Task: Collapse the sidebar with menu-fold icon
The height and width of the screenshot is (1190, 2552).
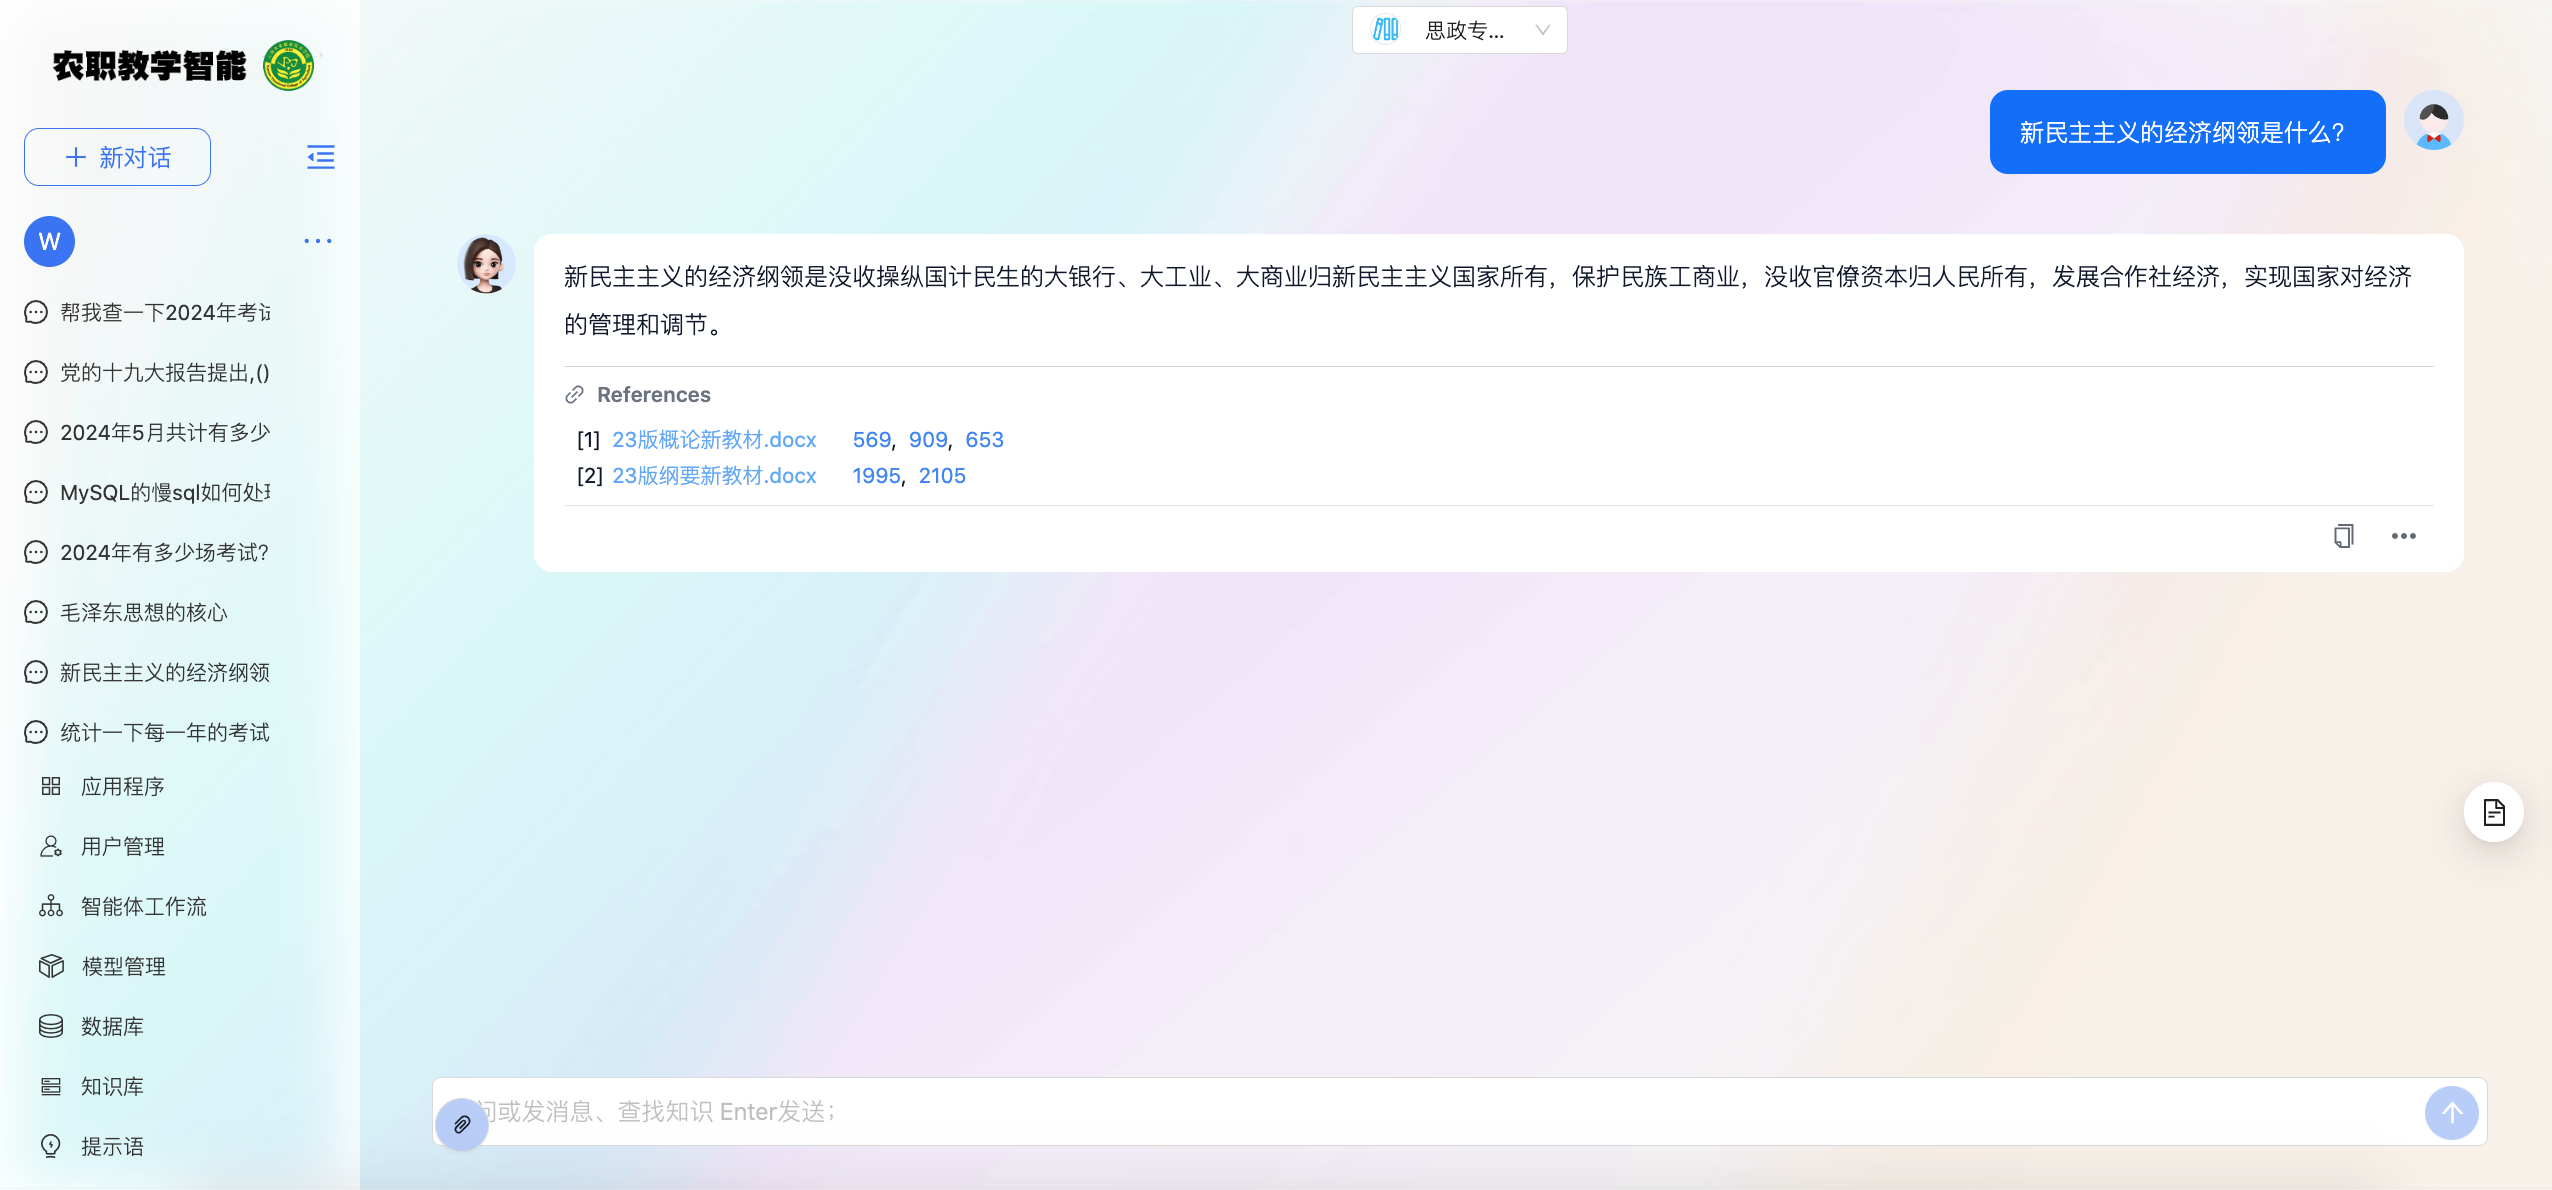Action: tap(320, 157)
